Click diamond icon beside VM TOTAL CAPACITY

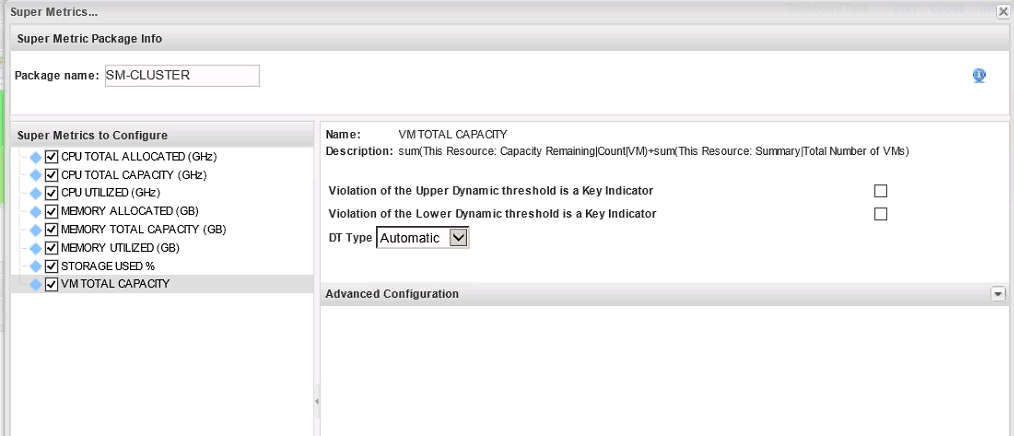(36, 284)
